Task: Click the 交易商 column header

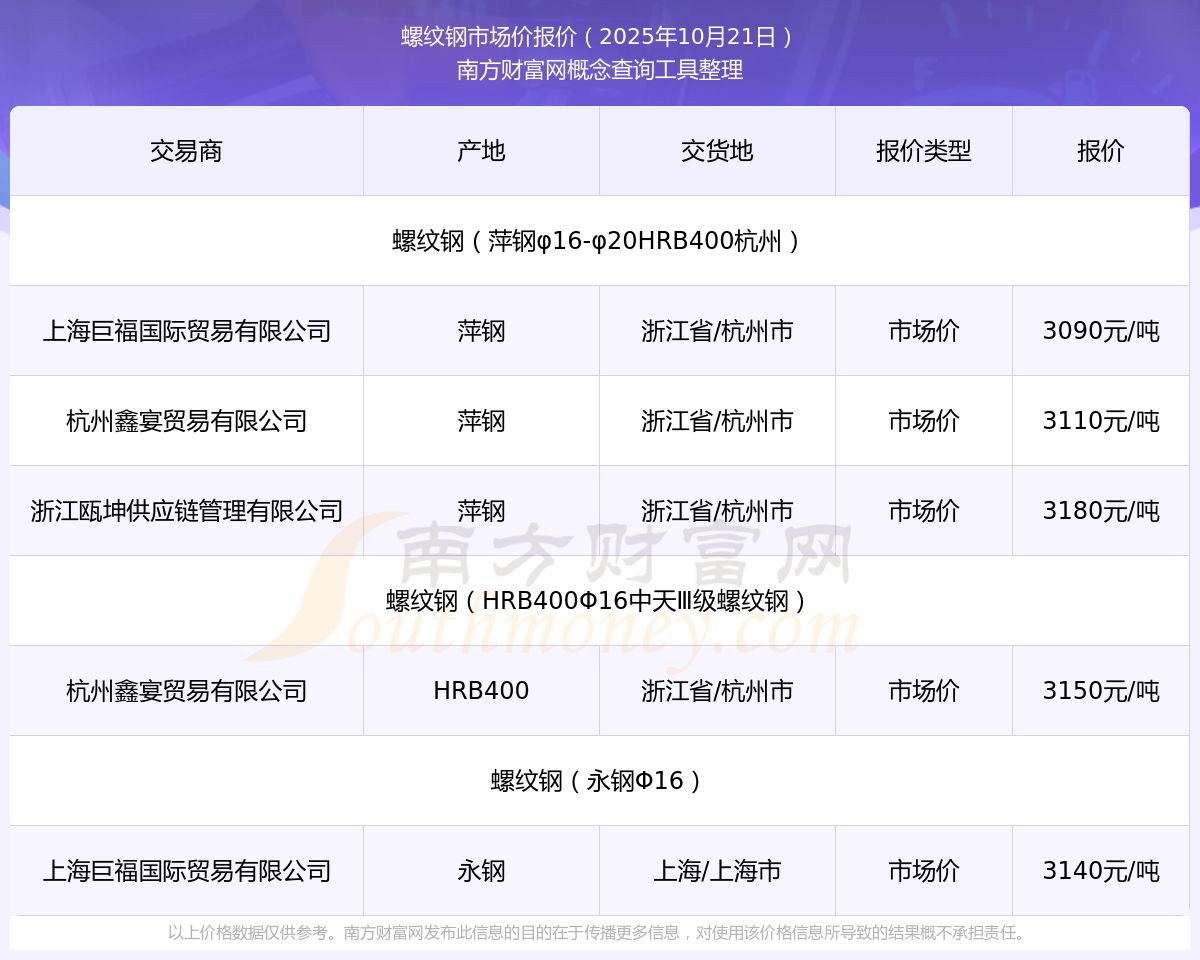Action: 186,151
